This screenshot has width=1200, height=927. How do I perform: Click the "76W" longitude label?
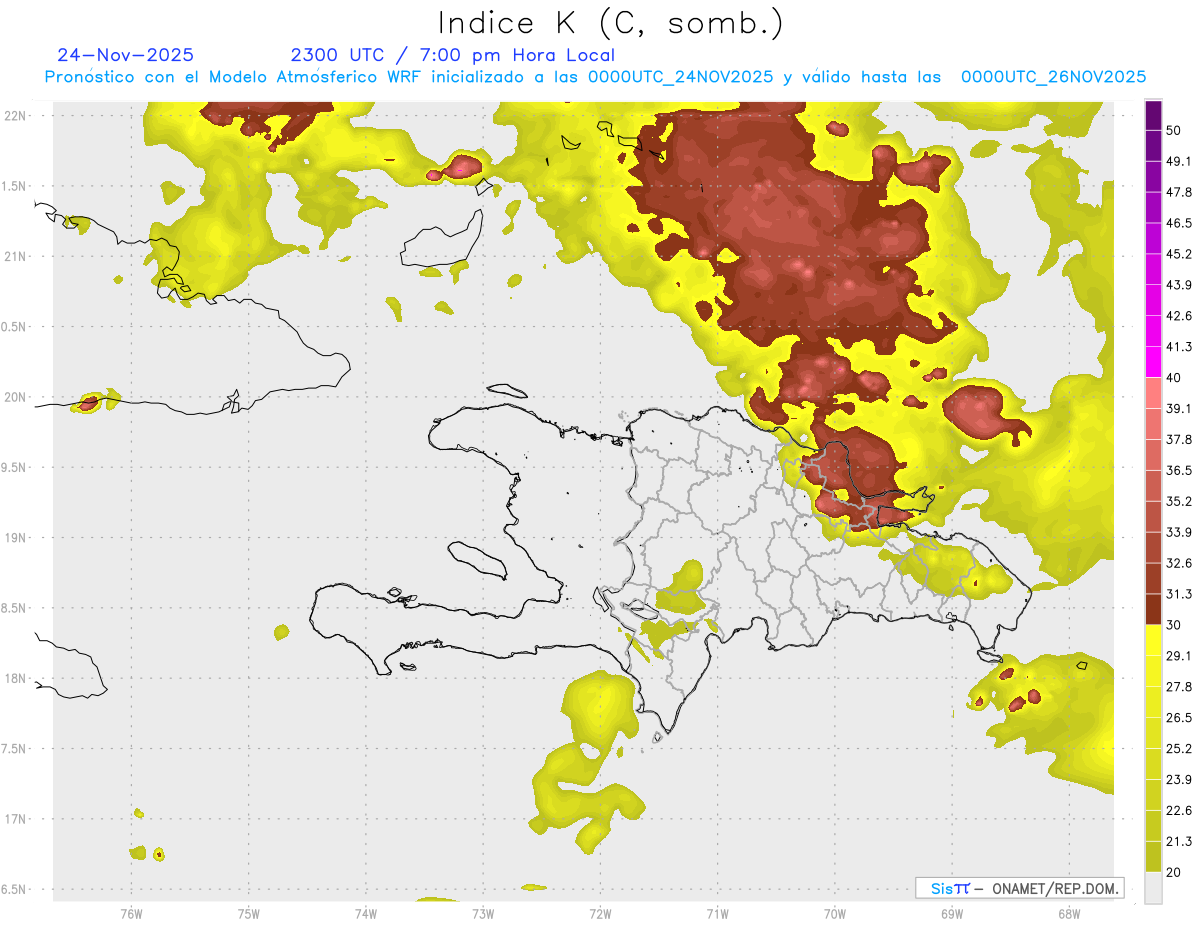tap(131, 914)
